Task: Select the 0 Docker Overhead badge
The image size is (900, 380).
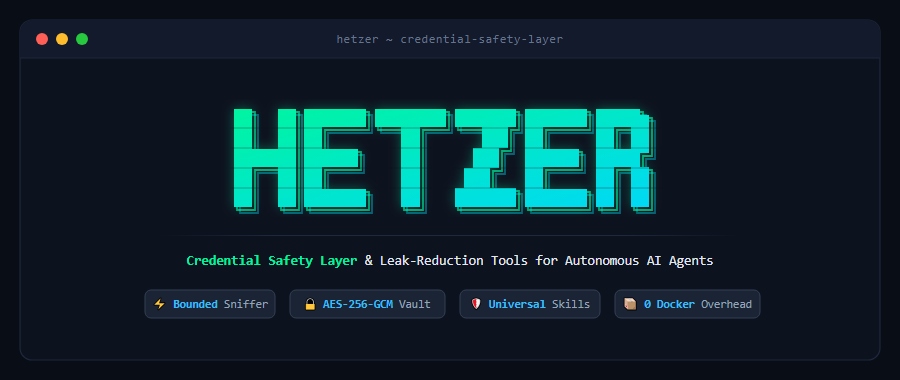Action: pos(688,304)
